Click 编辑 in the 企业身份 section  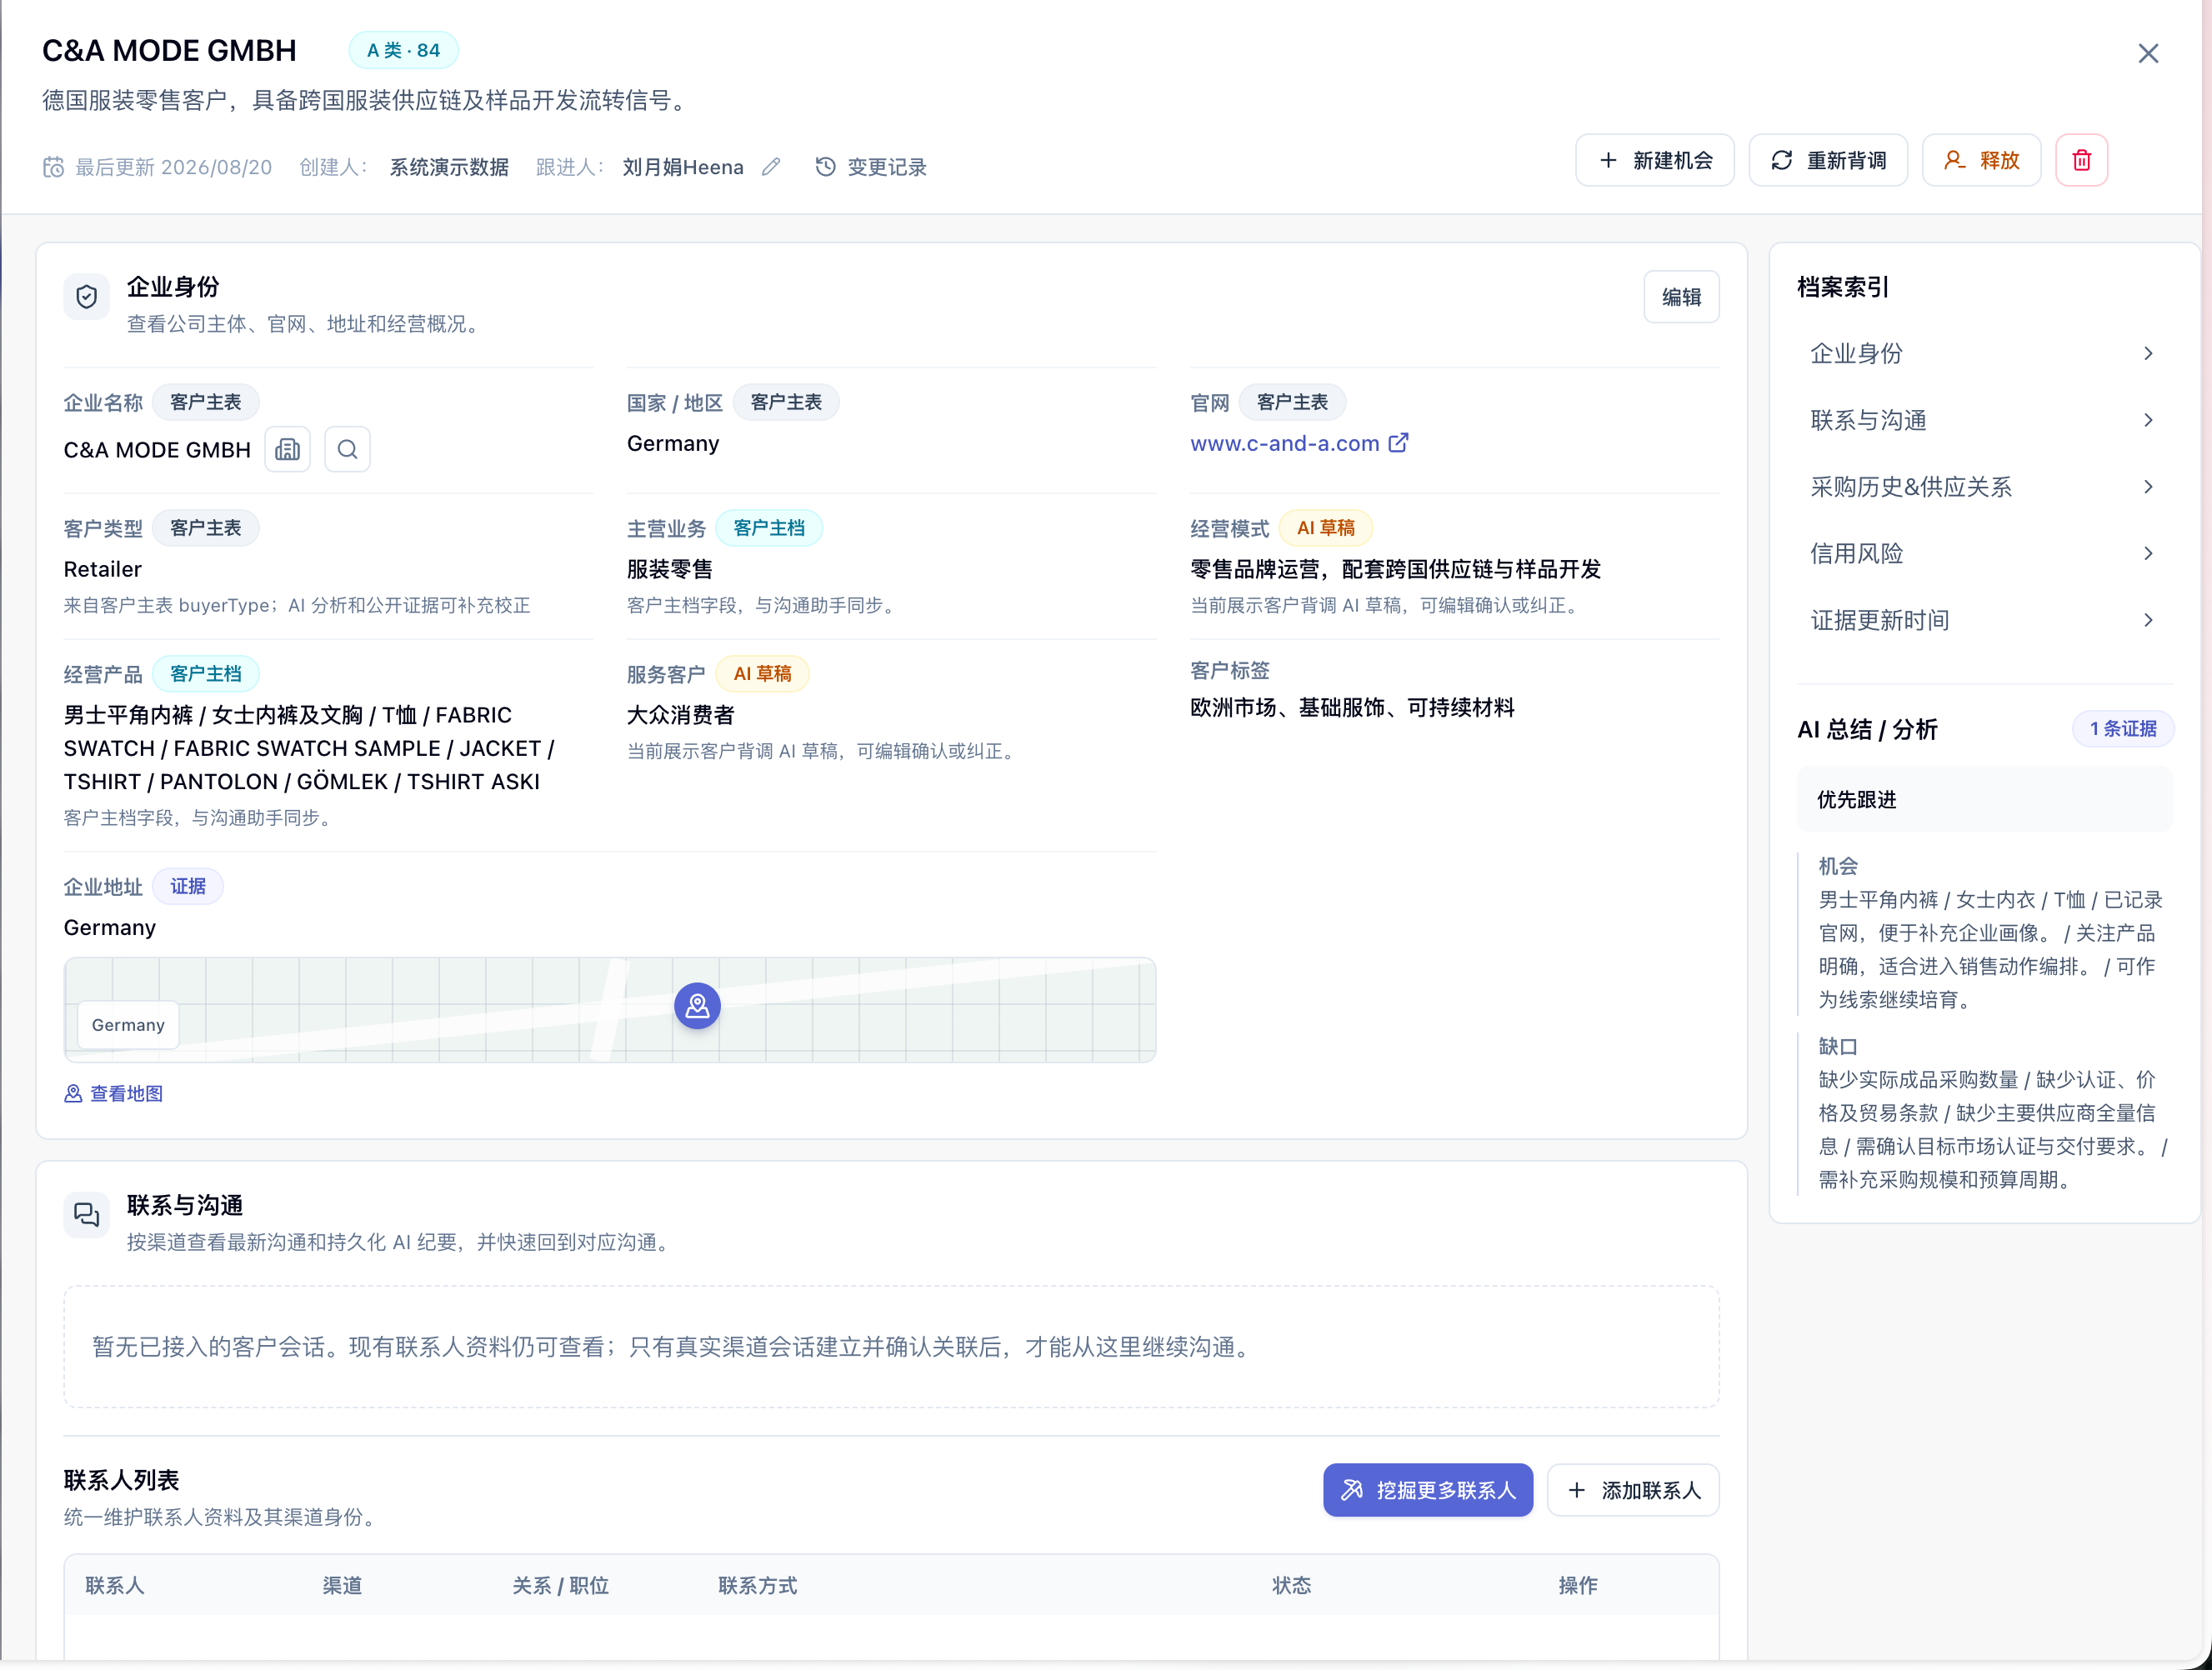pos(1680,297)
